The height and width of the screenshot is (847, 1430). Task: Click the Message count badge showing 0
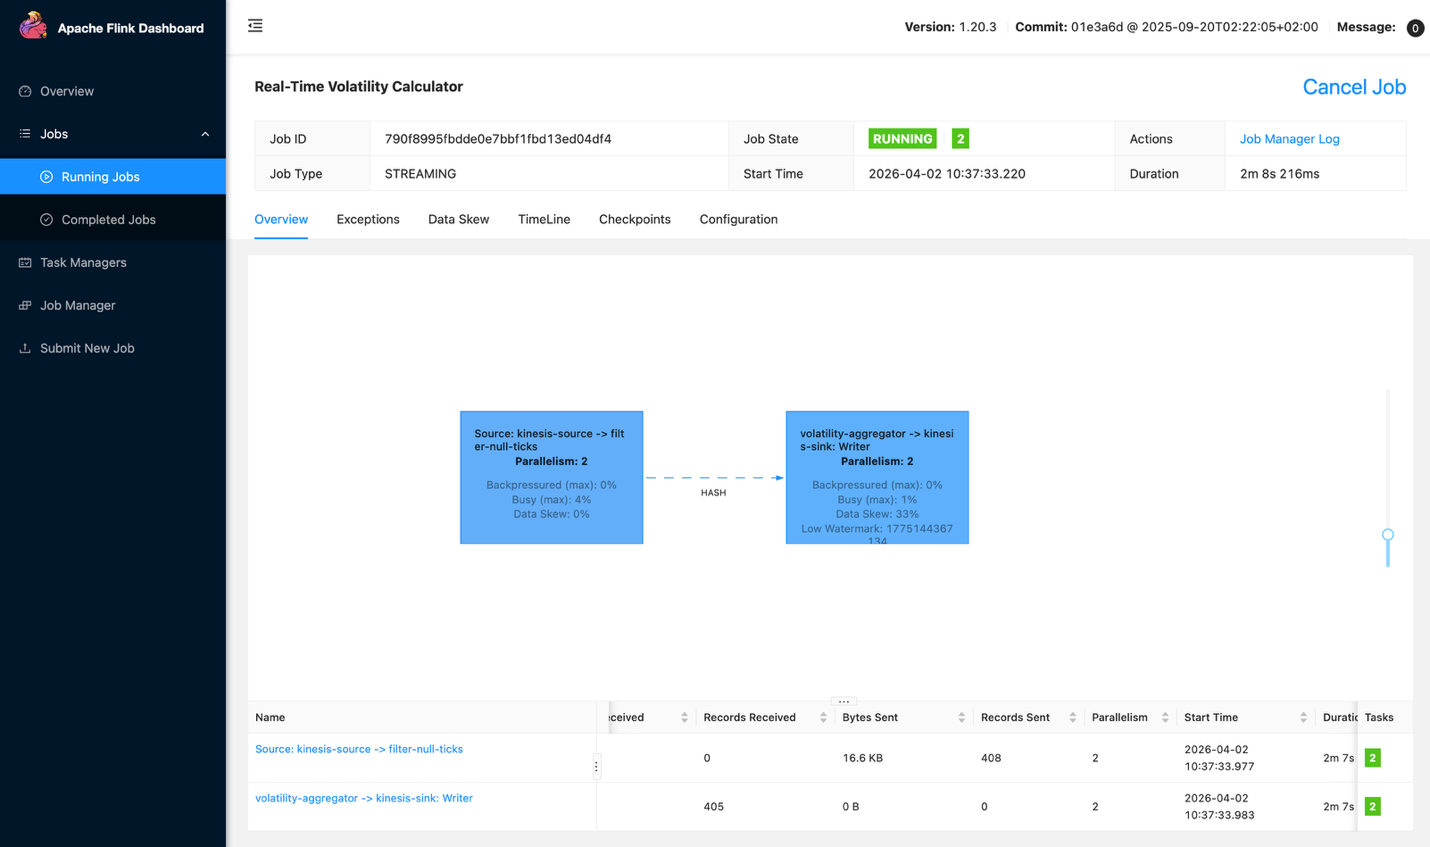[1415, 28]
